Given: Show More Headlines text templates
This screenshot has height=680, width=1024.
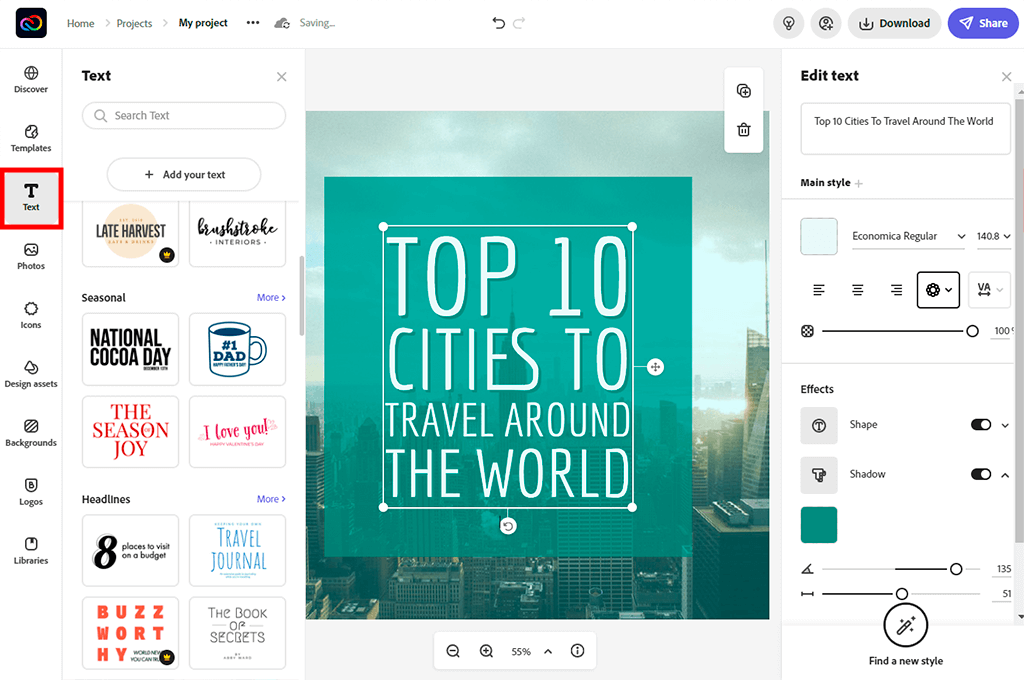Looking at the screenshot, I should 271,499.
